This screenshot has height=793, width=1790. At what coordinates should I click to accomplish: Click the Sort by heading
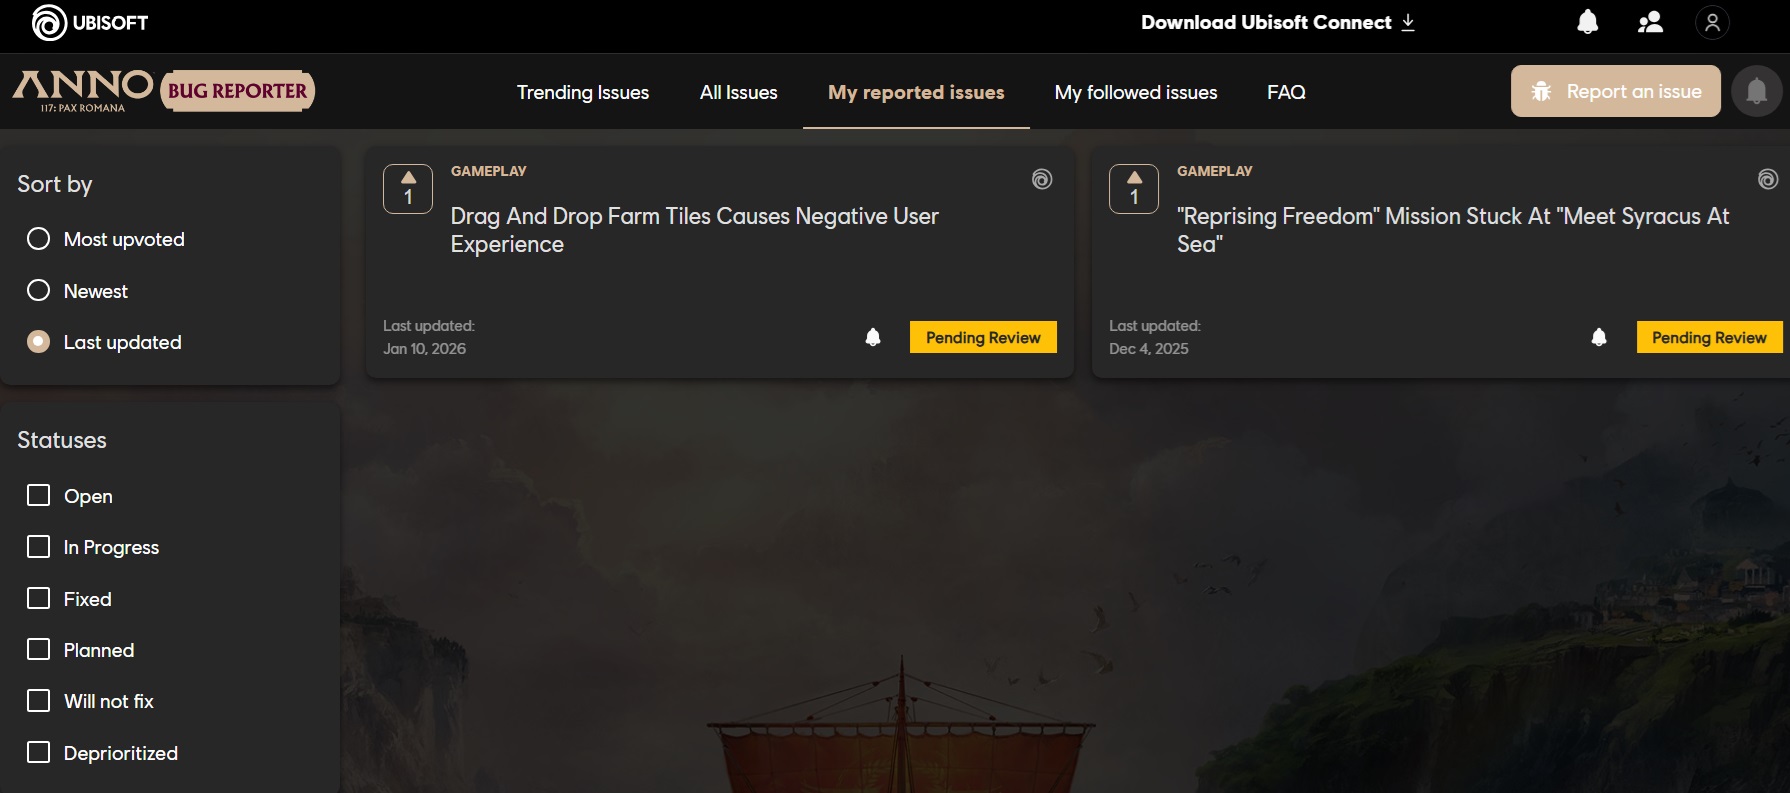[55, 184]
